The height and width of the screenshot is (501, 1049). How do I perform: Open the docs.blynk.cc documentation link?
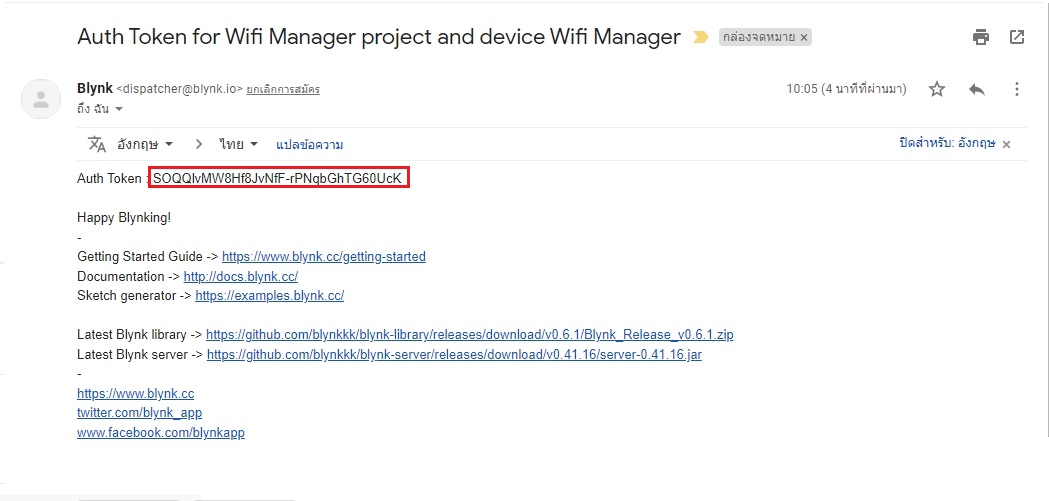tap(241, 276)
